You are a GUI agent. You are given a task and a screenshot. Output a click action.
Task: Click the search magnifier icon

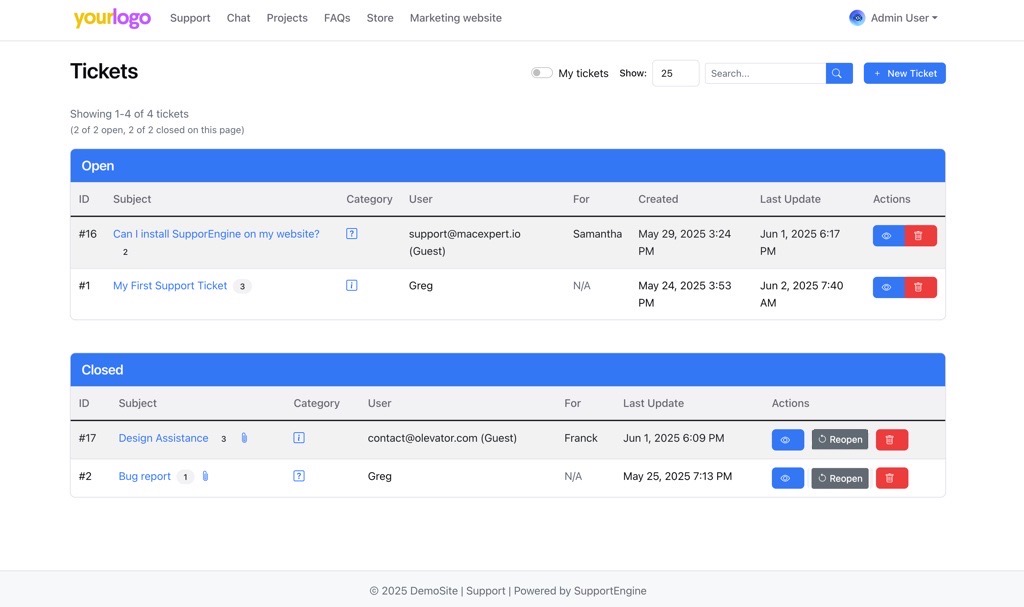(x=838, y=72)
